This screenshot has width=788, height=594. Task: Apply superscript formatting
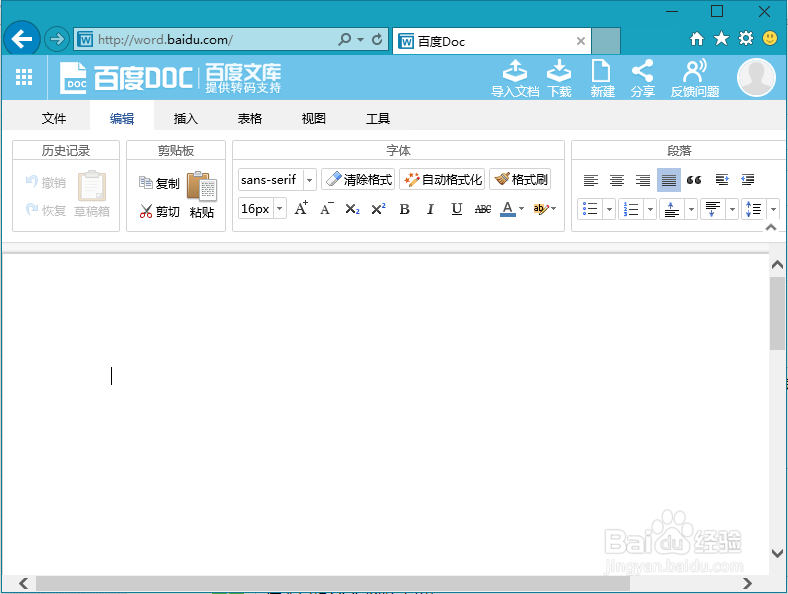(378, 209)
